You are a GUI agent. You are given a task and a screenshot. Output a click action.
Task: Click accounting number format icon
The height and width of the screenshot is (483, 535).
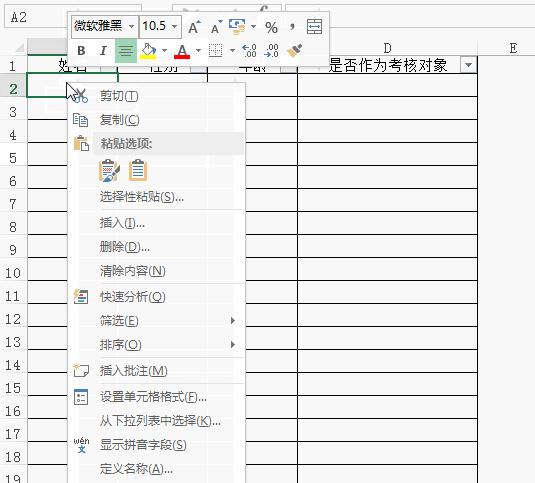click(x=237, y=27)
